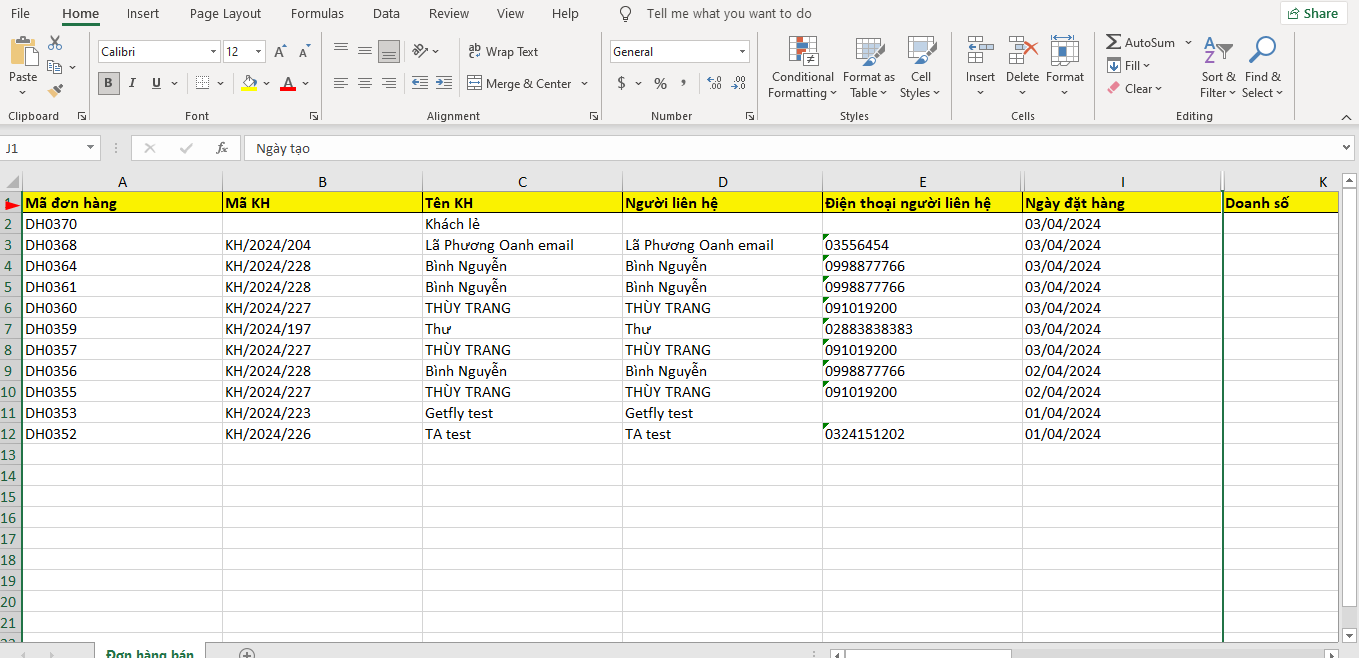Open the General number format dropdown
1359x658 pixels.
pos(742,52)
